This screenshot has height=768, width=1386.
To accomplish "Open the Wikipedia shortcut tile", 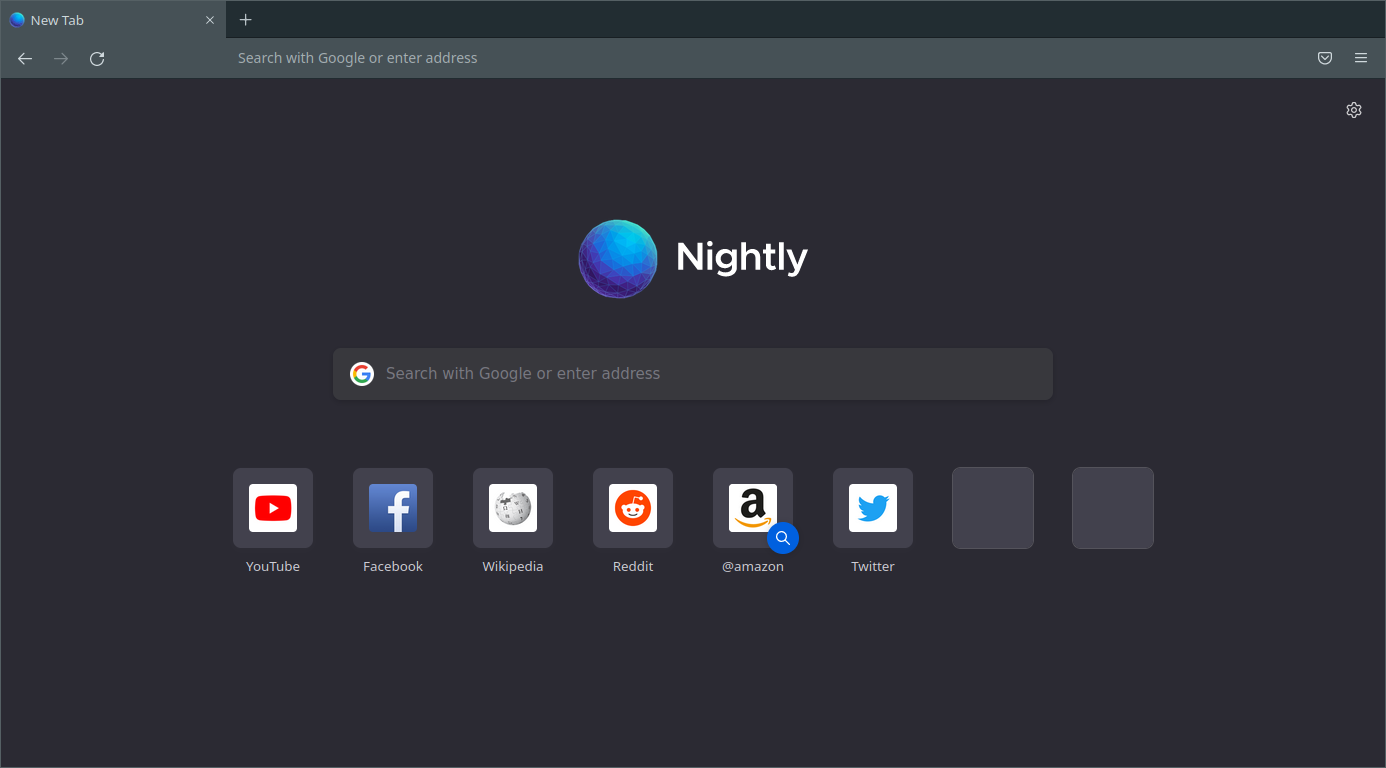I will pyautogui.click(x=513, y=508).
